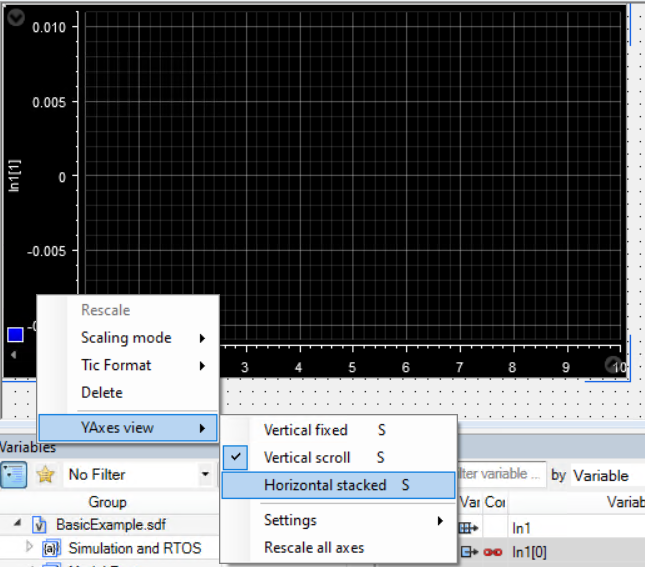Click the top-left chart collapse arrow icon
Image resolution: width=645 pixels, height=567 pixels.
pyautogui.click(x=14, y=14)
